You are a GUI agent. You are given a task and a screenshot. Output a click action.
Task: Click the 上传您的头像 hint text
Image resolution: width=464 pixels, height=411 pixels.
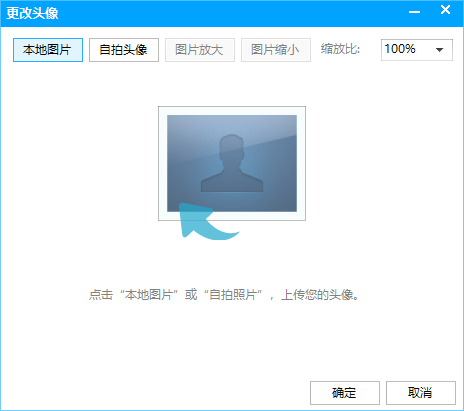pyautogui.click(x=320, y=295)
